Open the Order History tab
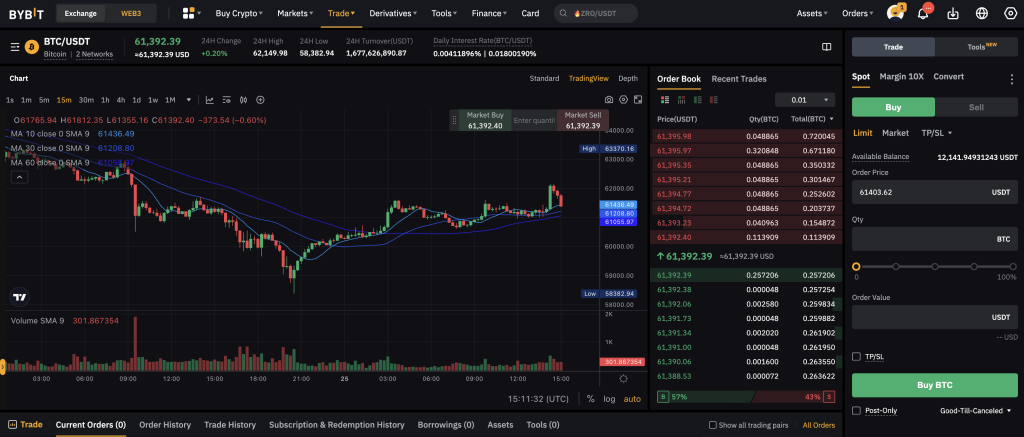The width and height of the screenshot is (1024, 437). click(x=165, y=425)
